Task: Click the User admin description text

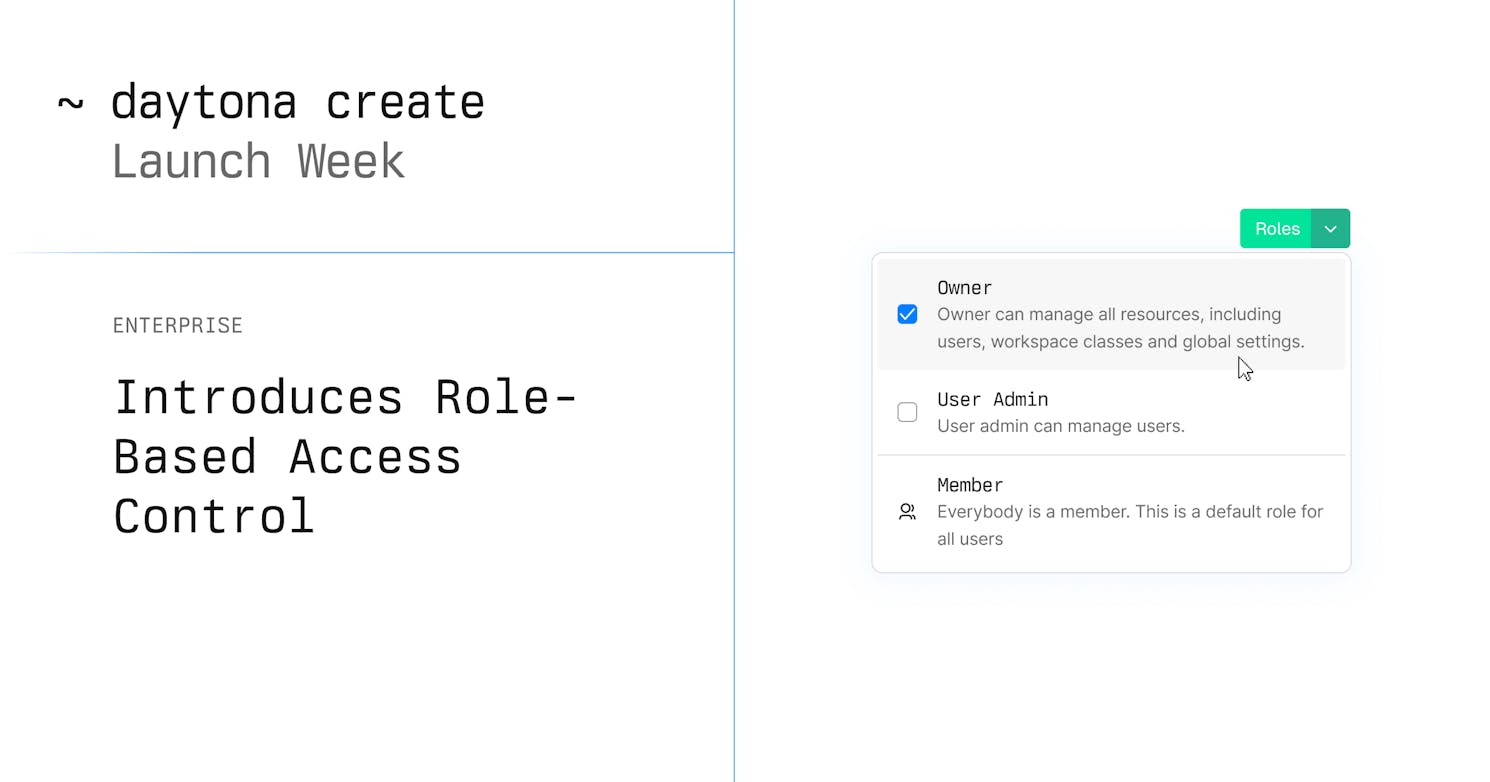Action: pos(1060,426)
